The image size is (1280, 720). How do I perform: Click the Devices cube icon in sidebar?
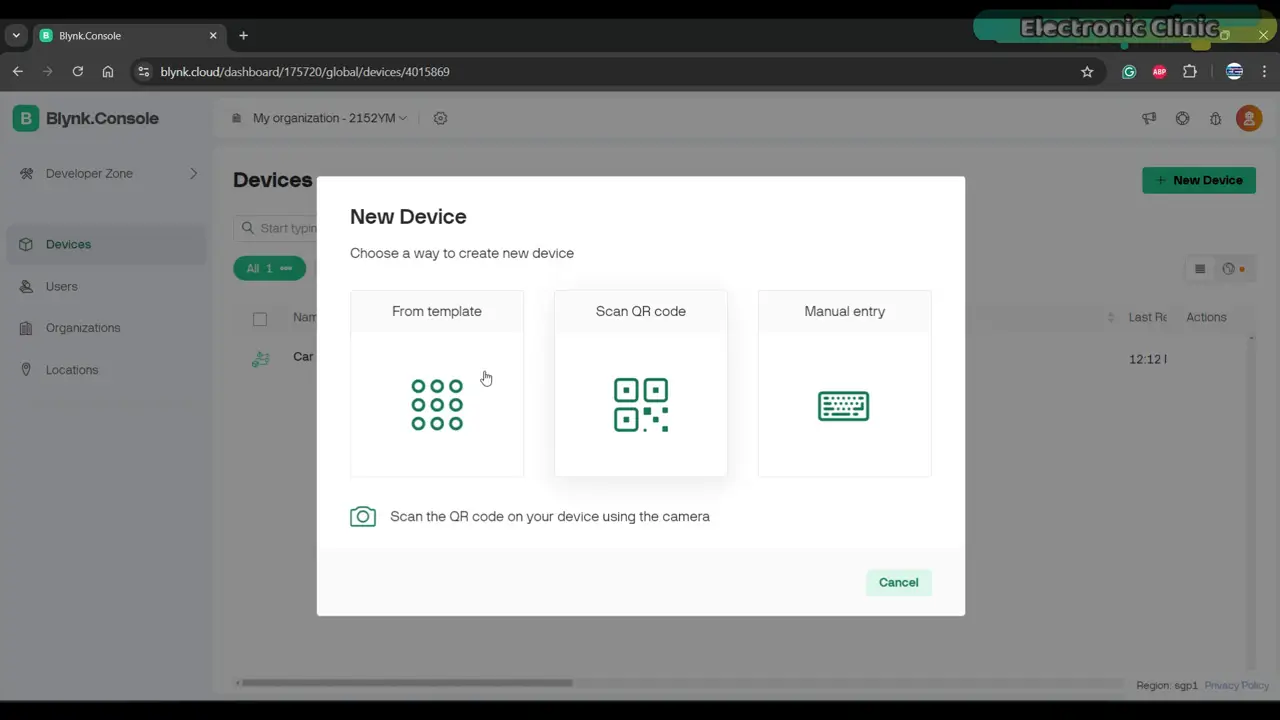(x=26, y=244)
